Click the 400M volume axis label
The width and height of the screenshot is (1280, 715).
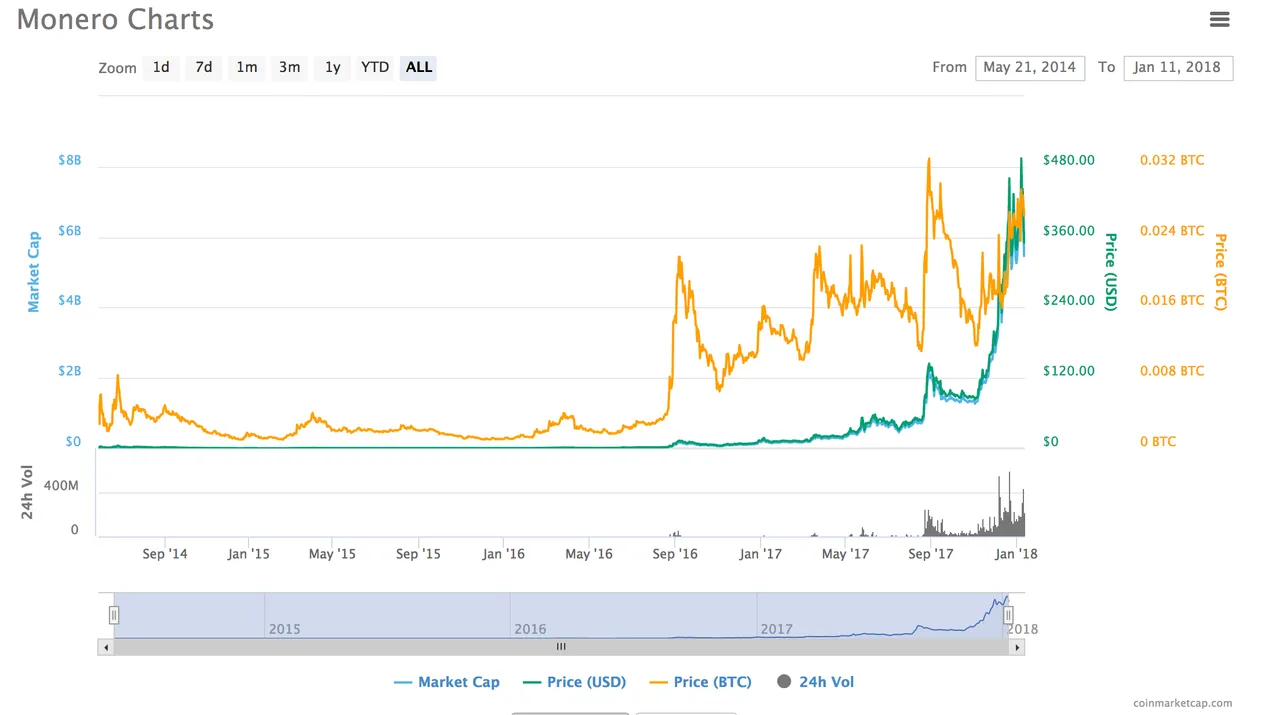pos(61,485)
